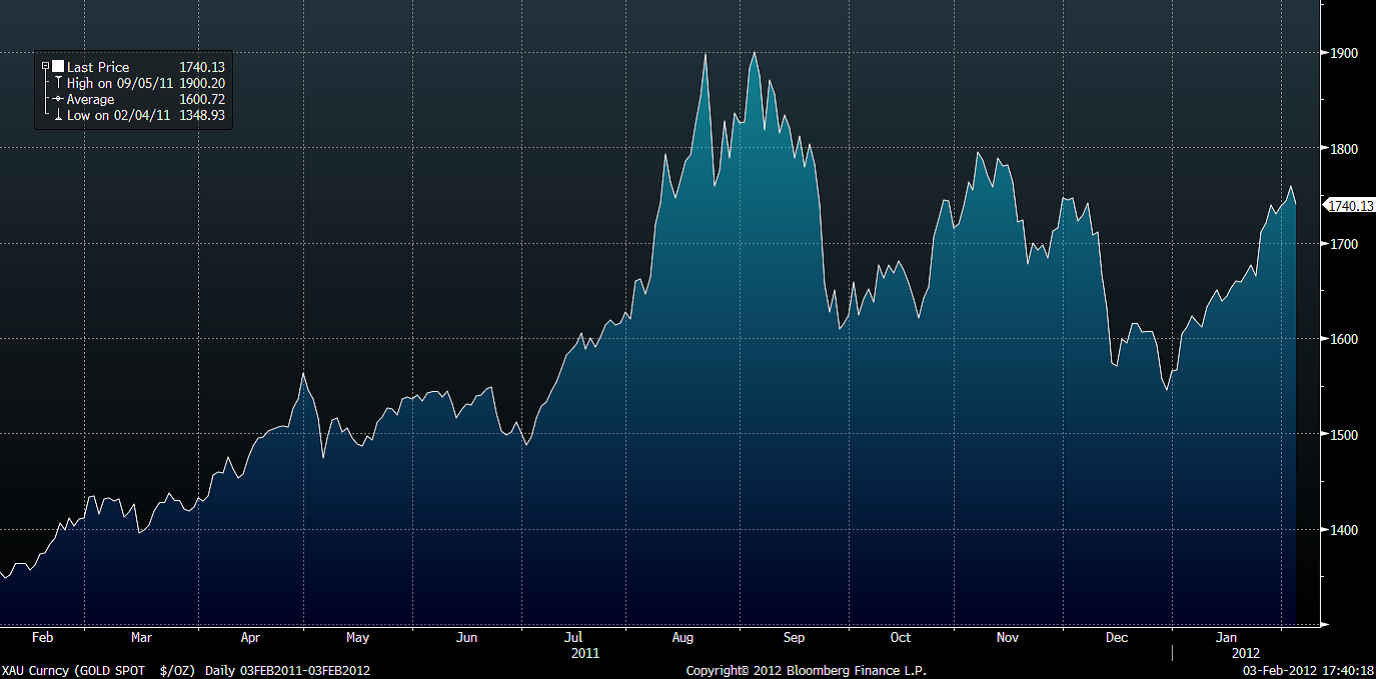Screen dimensions: 1376x679
Task: Click the 2011 year label on timeline
Action: (586, 652)
